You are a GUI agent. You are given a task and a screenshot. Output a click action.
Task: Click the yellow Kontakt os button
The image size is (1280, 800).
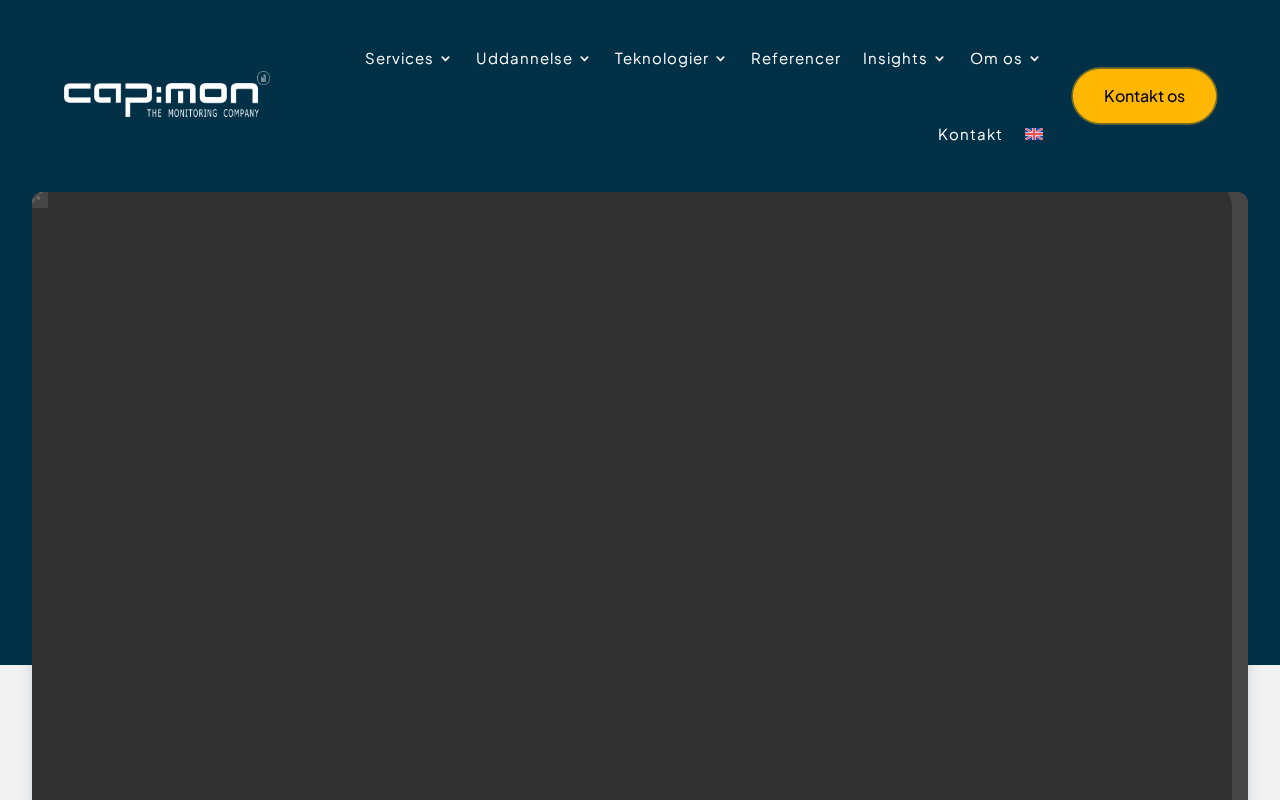[1144, 96]
